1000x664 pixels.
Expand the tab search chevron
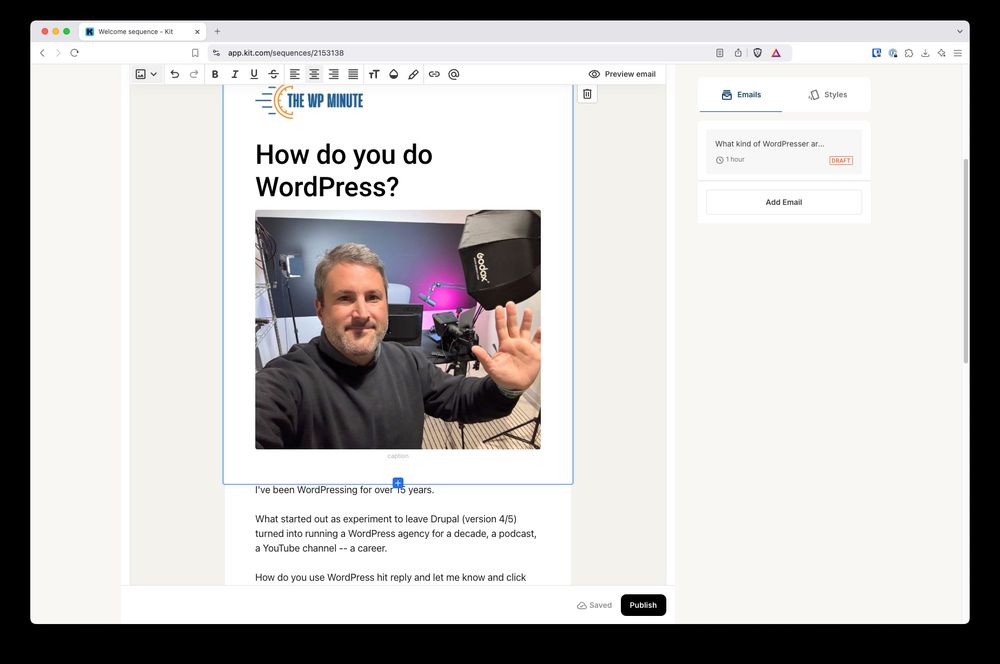959,31
